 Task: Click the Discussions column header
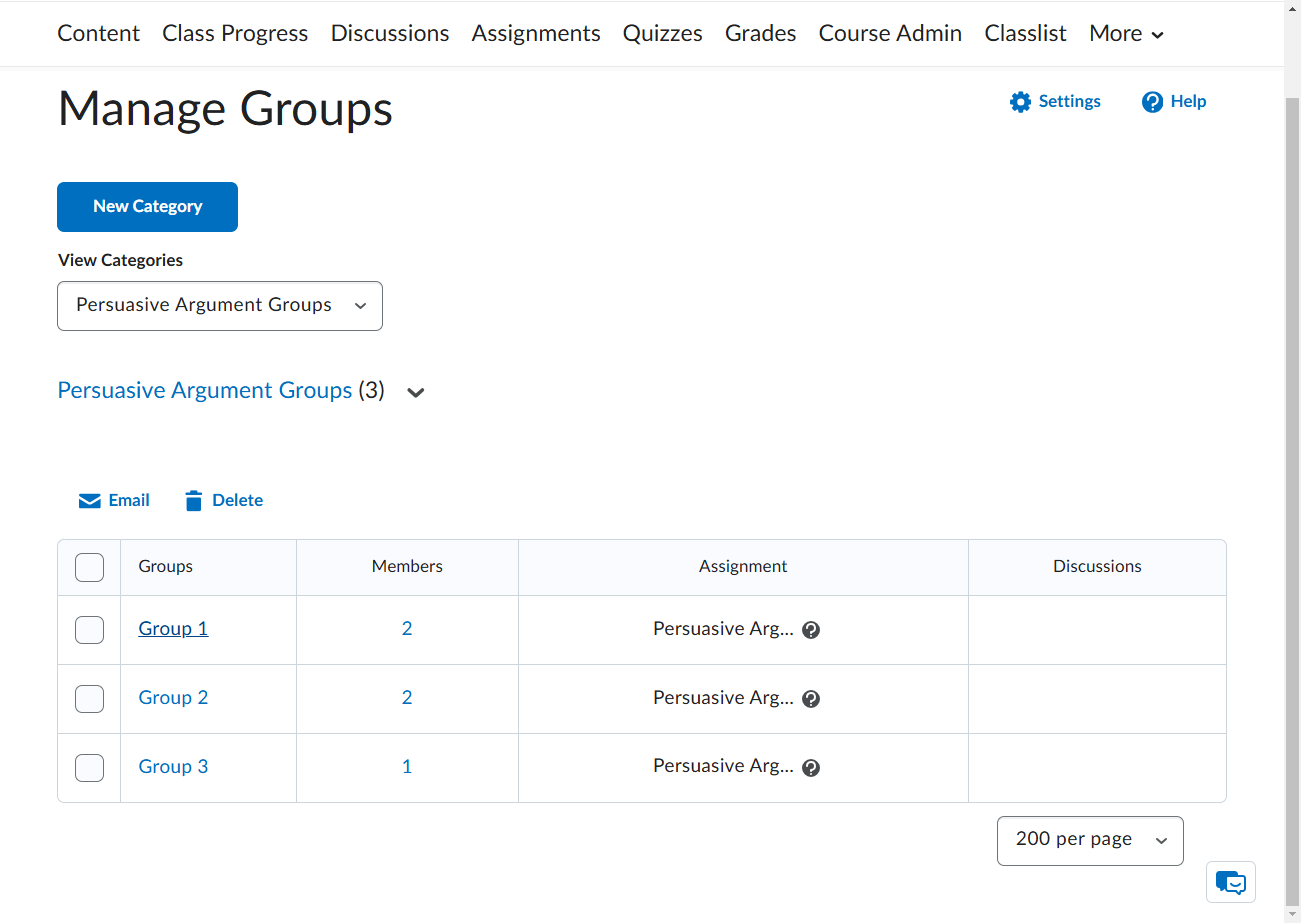(x=1097, y=567)
